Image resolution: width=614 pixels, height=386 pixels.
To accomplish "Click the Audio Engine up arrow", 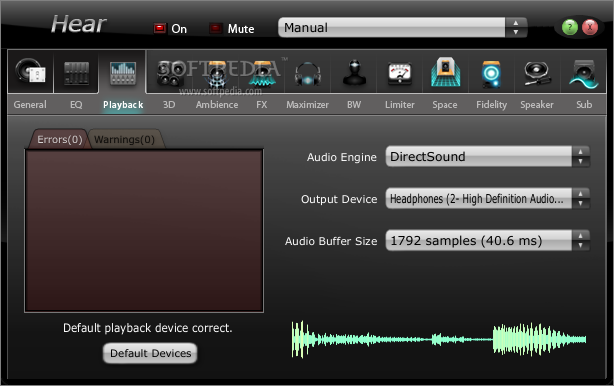I will (581, 152).
